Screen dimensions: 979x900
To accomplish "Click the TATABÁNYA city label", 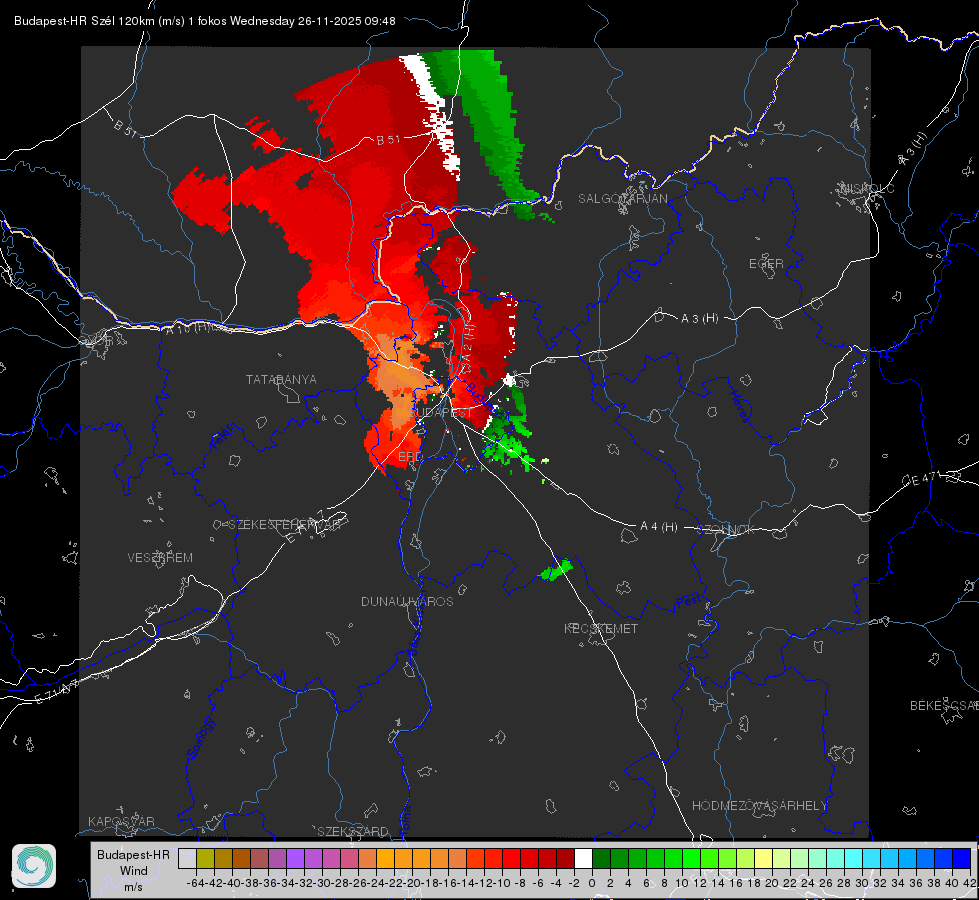I will 281,379.
